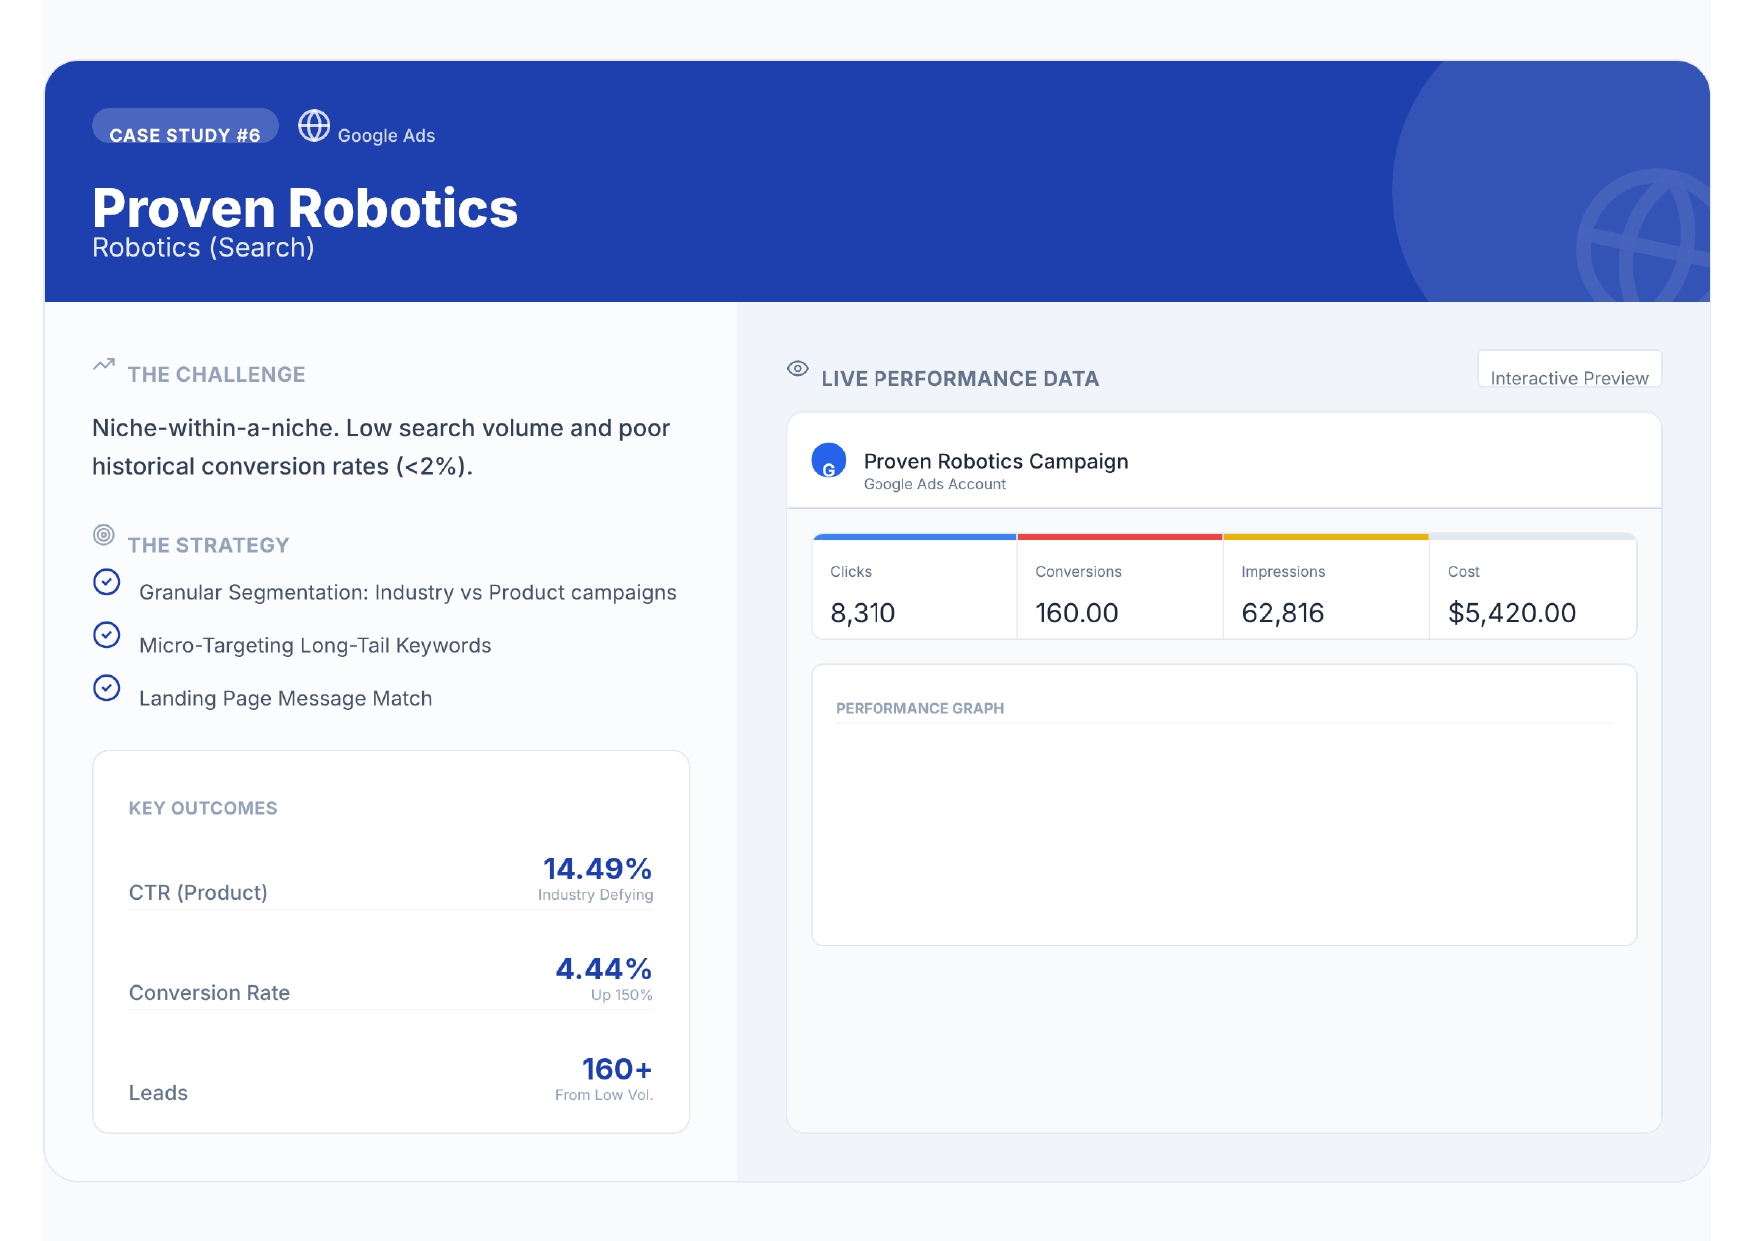The image size is (1754, 1241).
Task: Click the Niche-within-a-niche challenge paragraph
Action: (x=381, y=447)
